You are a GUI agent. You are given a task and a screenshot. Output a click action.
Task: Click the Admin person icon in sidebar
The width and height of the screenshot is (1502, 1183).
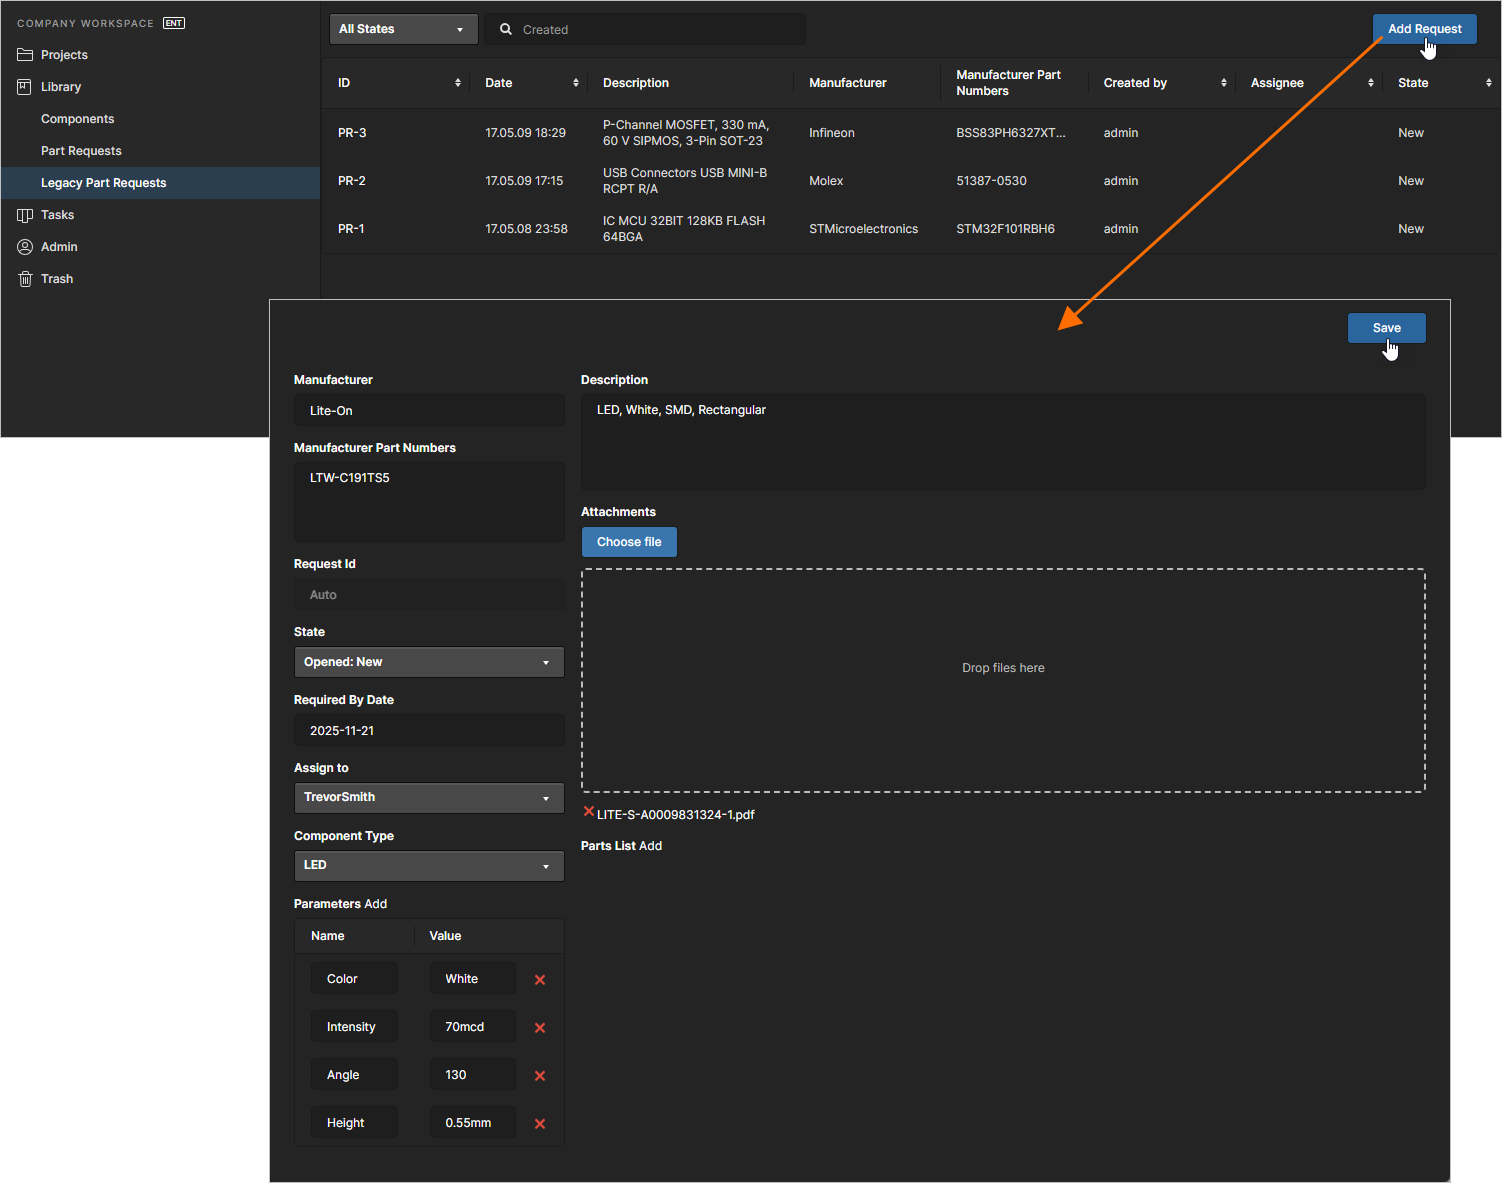click(x=25, y=246)
